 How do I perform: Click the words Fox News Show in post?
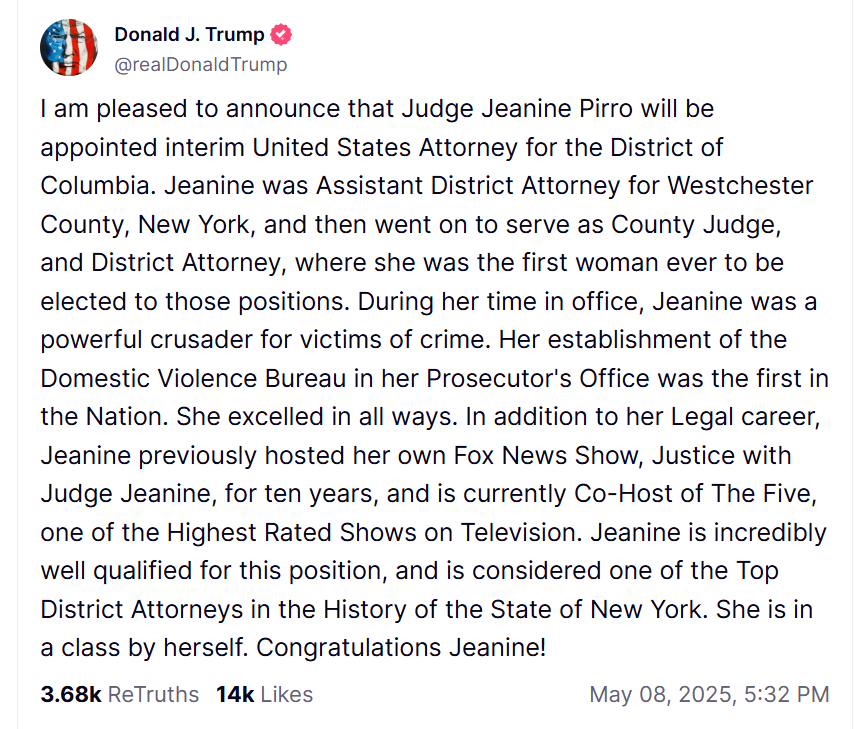548,456
